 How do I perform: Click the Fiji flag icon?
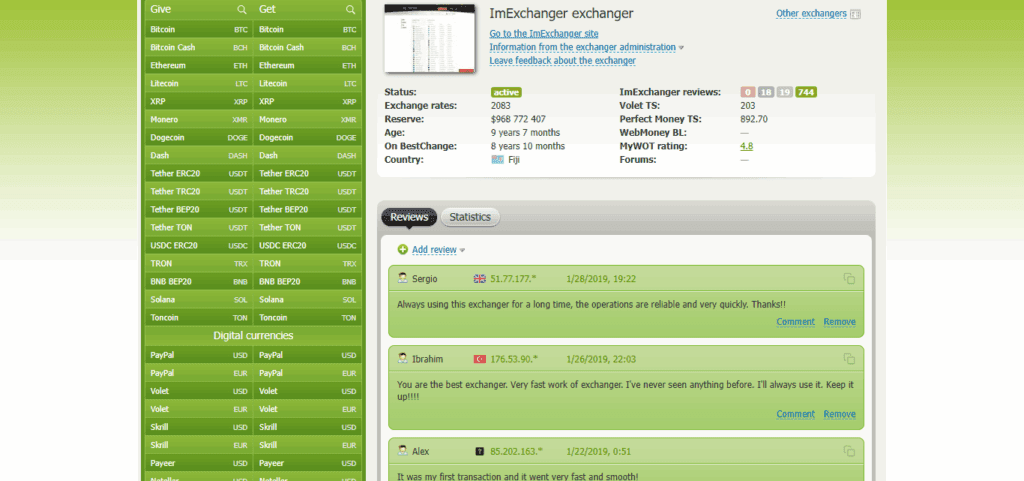[x=498, y=159]
